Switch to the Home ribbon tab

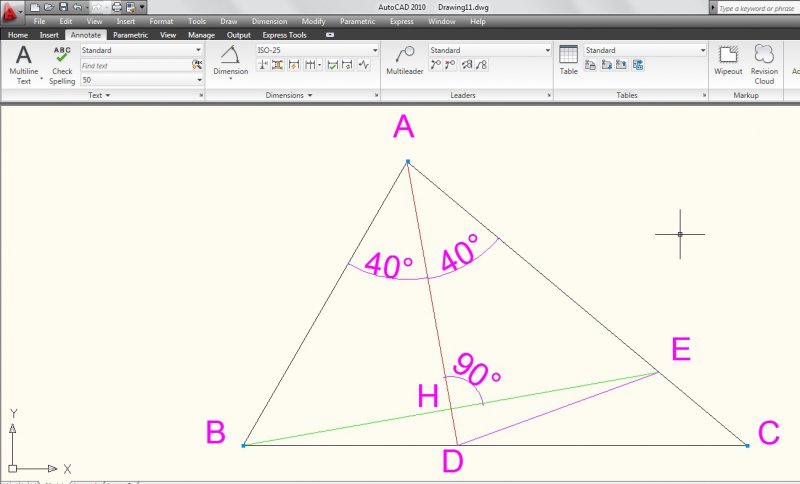click(18, 35)
